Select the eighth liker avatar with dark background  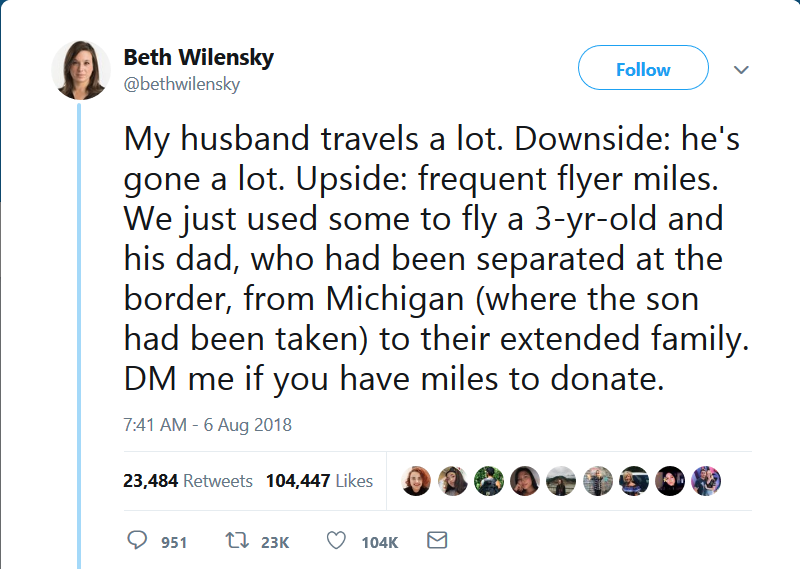(x=670, y=481)
